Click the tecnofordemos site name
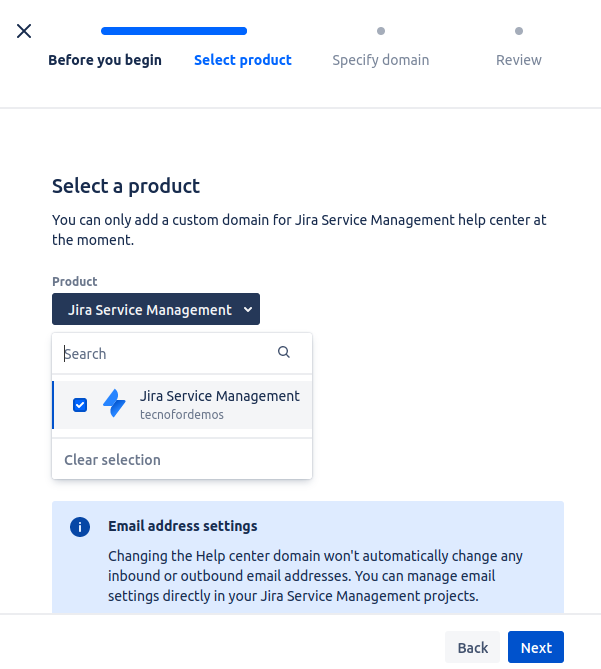The height and width of the screenshot is (669, 601). point(182,415)
